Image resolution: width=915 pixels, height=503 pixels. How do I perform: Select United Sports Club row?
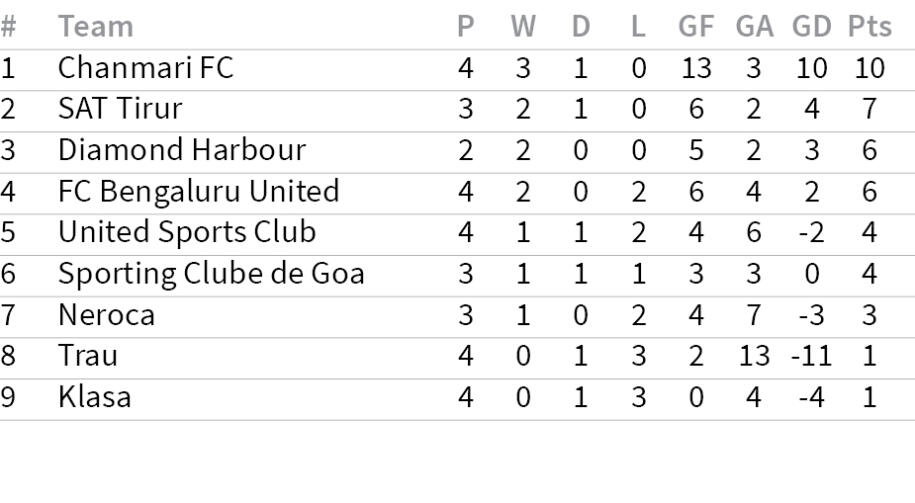click(458, 233)
